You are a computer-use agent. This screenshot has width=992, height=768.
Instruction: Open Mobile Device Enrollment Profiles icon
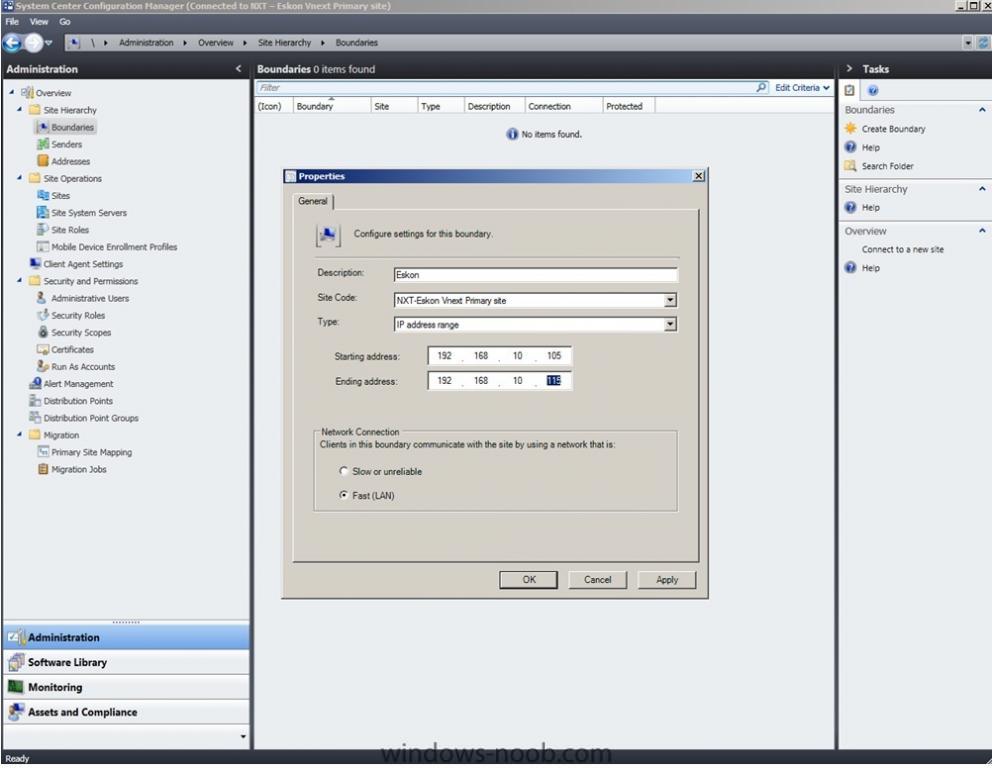[43, 247]
